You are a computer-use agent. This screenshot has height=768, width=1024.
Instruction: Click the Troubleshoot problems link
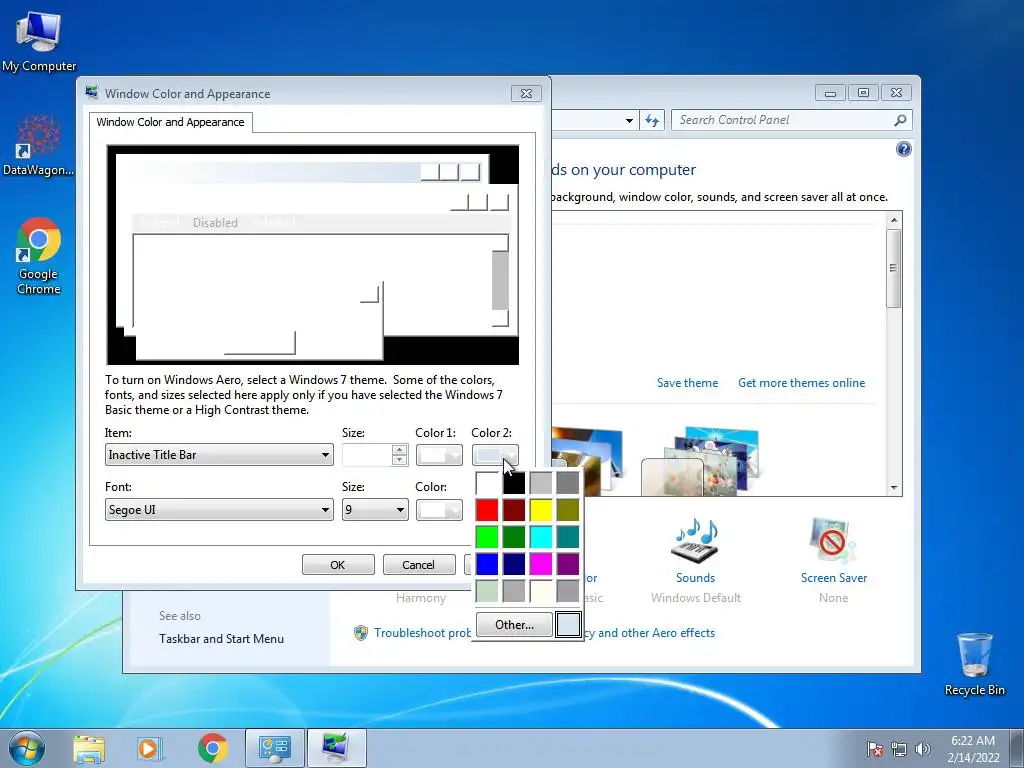click(x=423, y=633)
